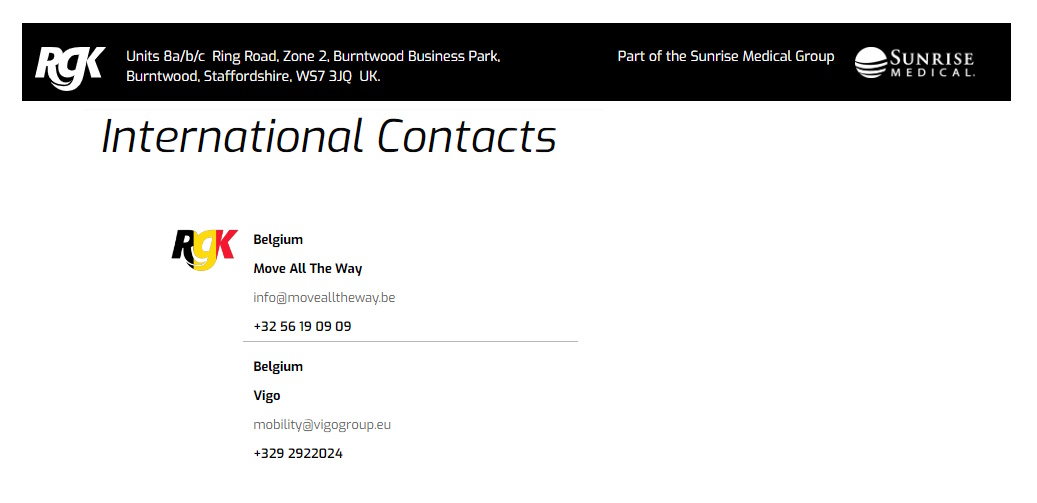
Task: Click the Belgium label above Vigo
Action: click(278, 366)
